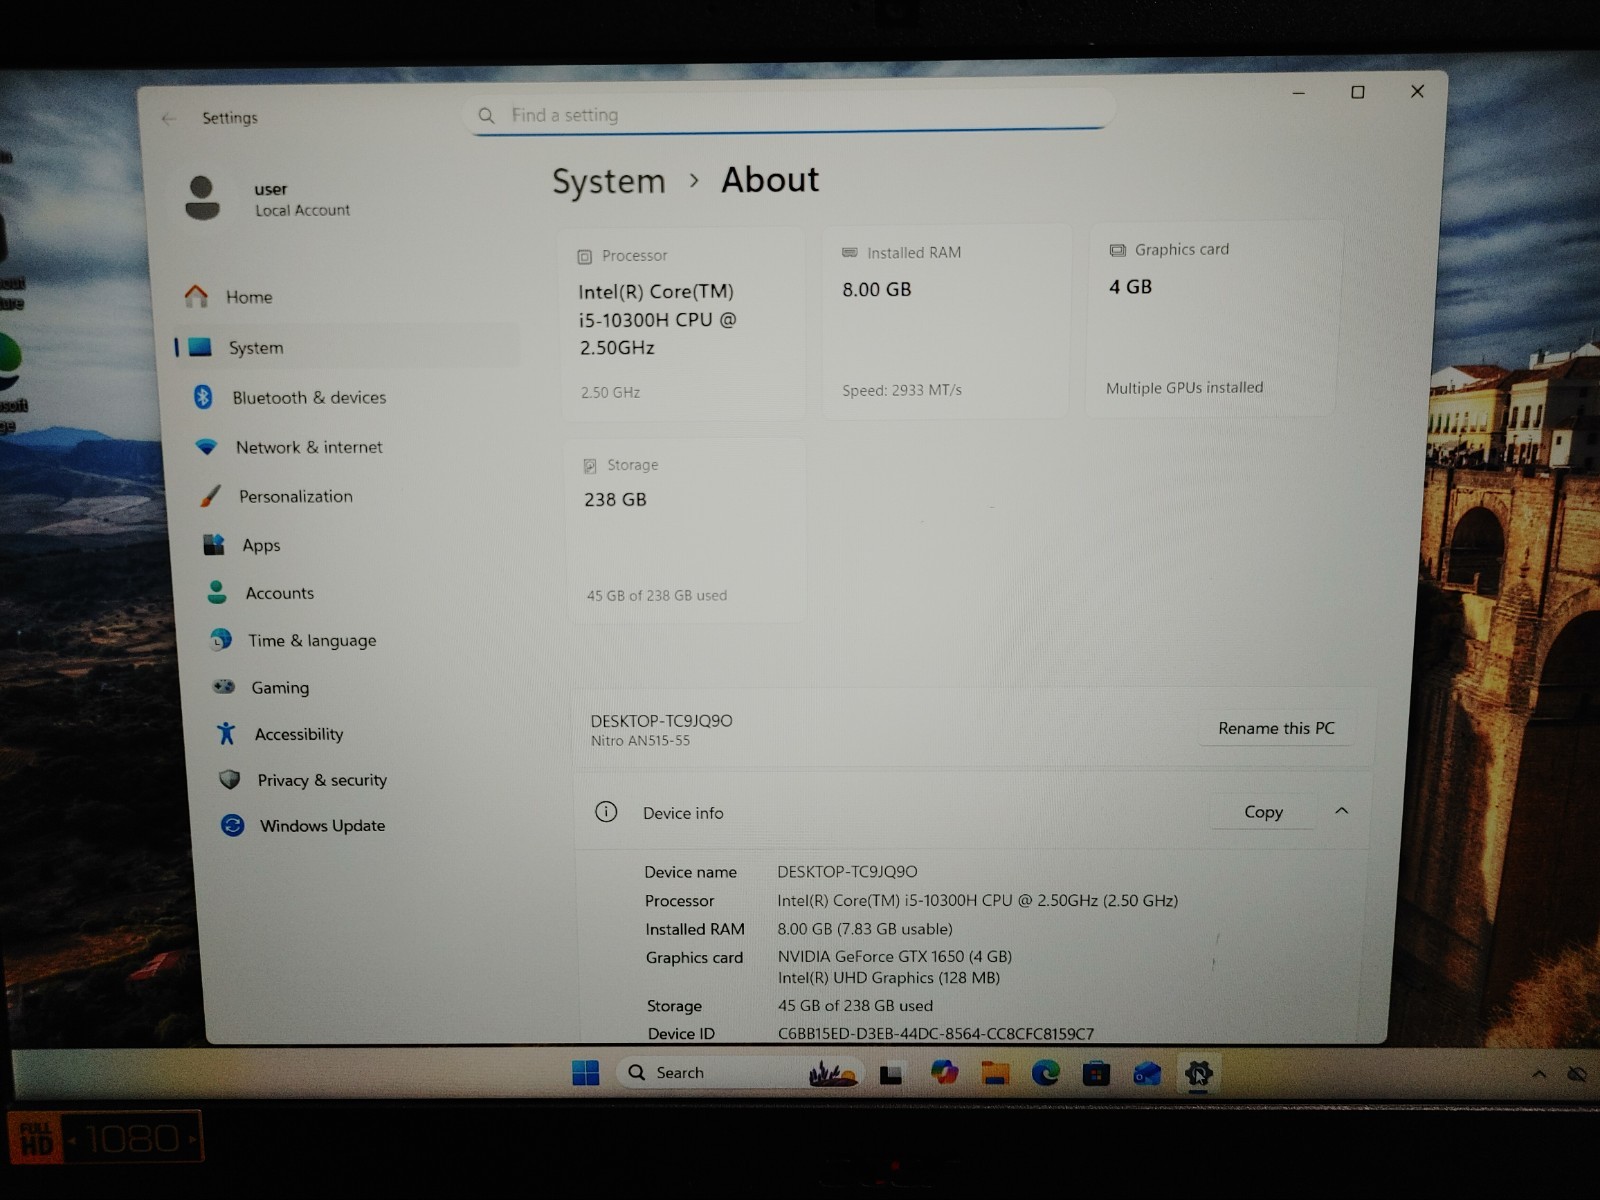The height and width of the screenshot is (1200, 1600).
Task: Click the System breadcrumb link
Action: [x=609, y=182]
